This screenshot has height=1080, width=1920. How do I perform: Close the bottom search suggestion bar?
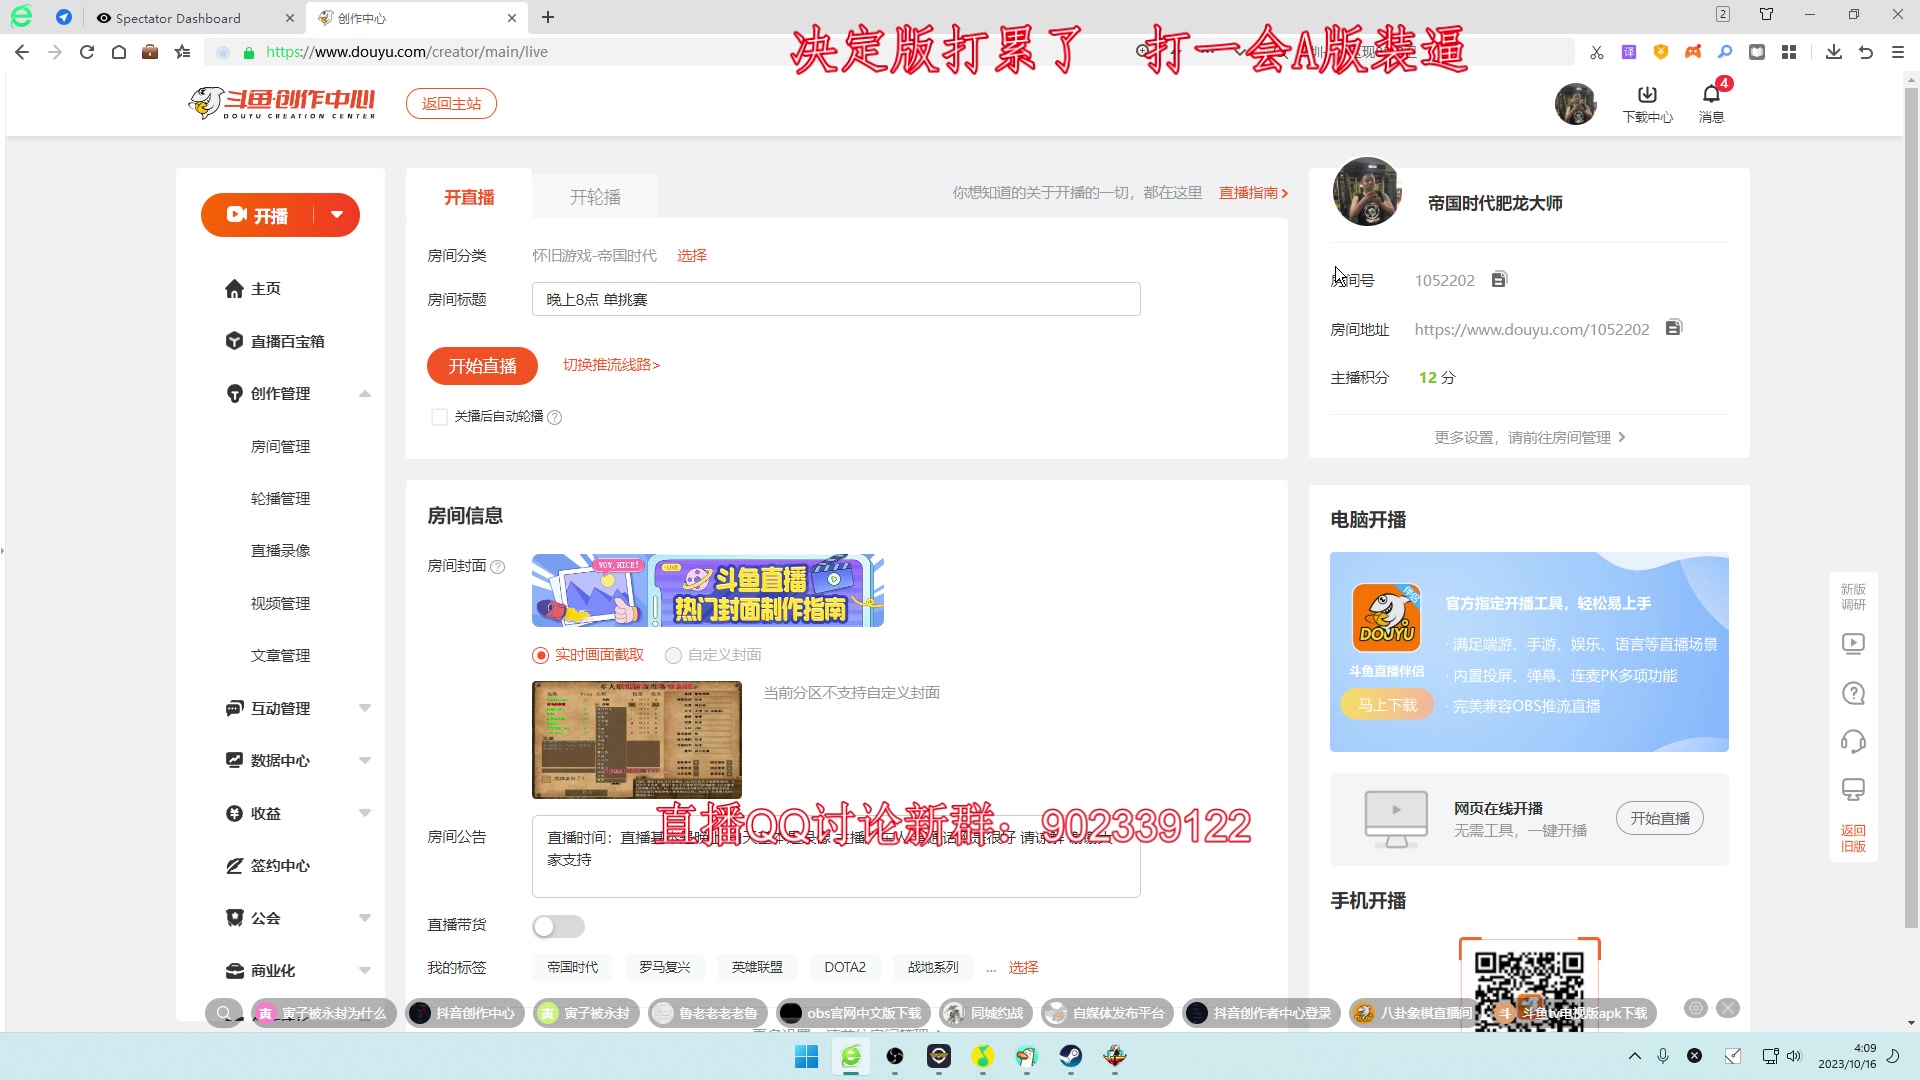[x=1728, y=1008]
